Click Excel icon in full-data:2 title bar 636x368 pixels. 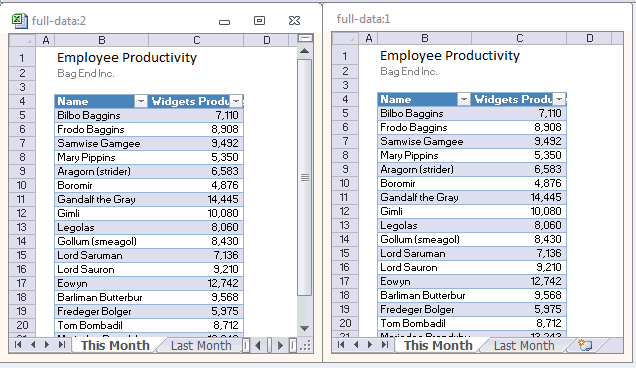click(x=19, y=21)
